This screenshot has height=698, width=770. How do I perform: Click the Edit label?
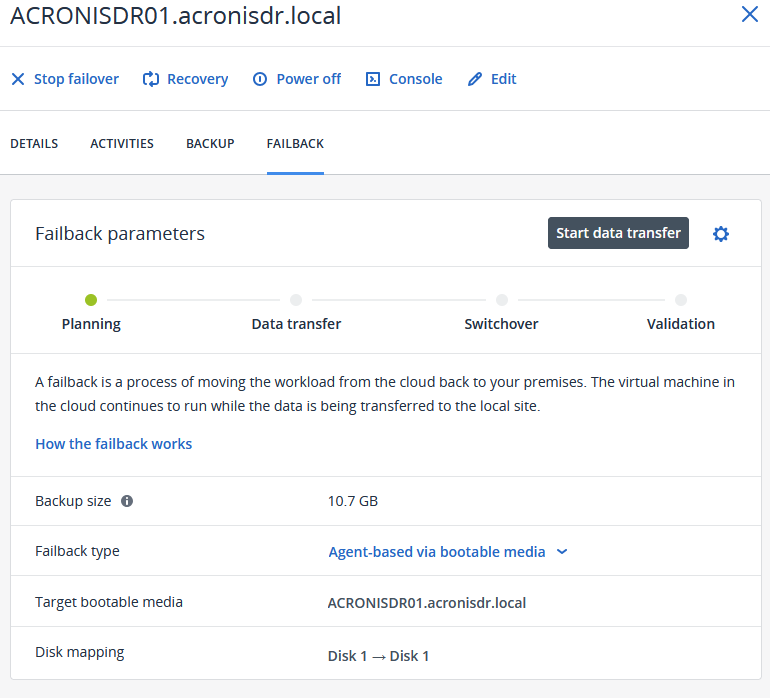(x=503, y=79)
